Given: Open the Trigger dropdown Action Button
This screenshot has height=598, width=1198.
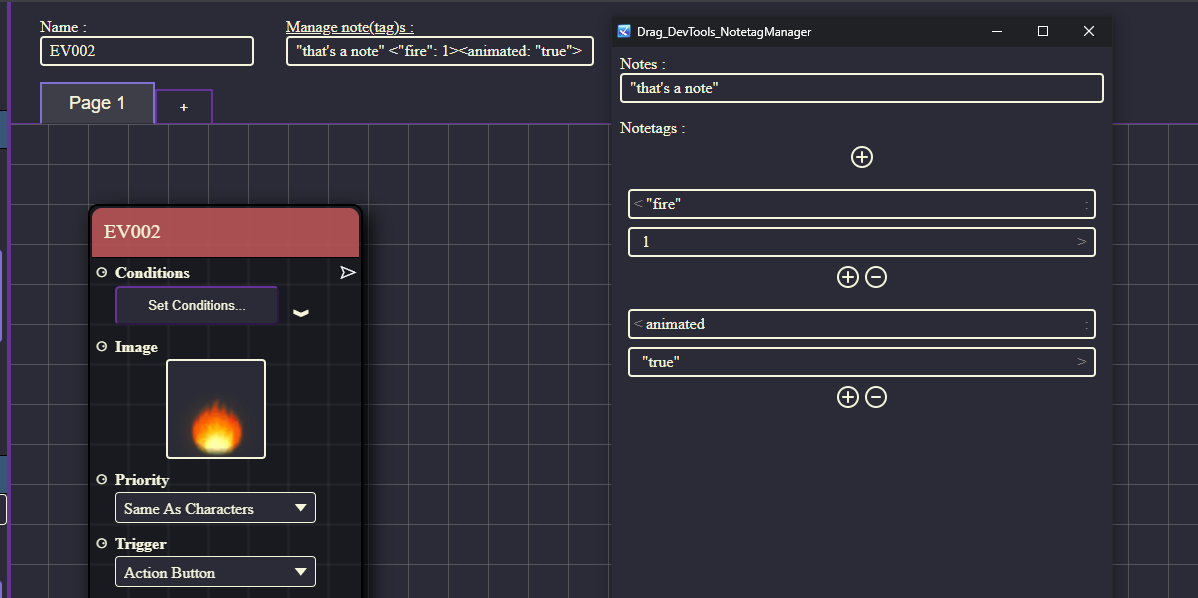Looking at the screenshot, I should (215, 572).
